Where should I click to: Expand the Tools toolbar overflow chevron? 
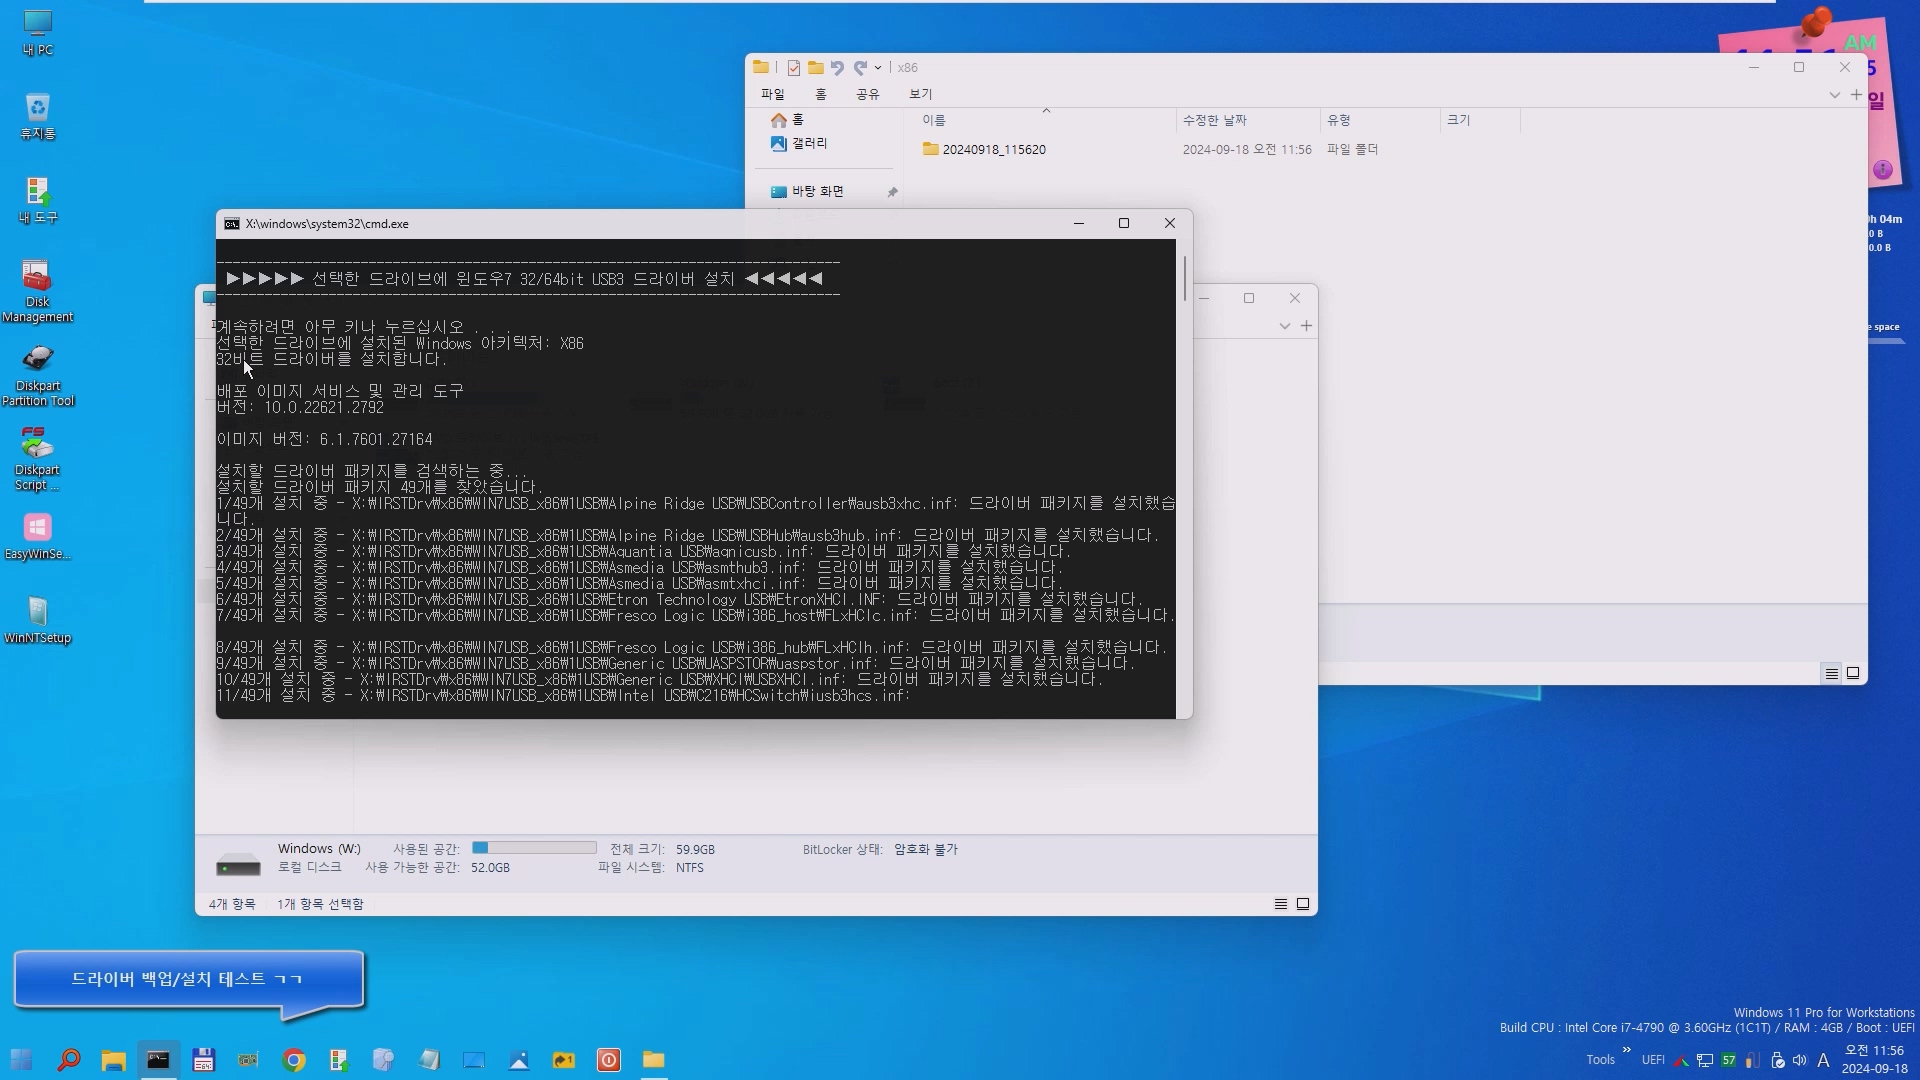pos(1627,1050)
